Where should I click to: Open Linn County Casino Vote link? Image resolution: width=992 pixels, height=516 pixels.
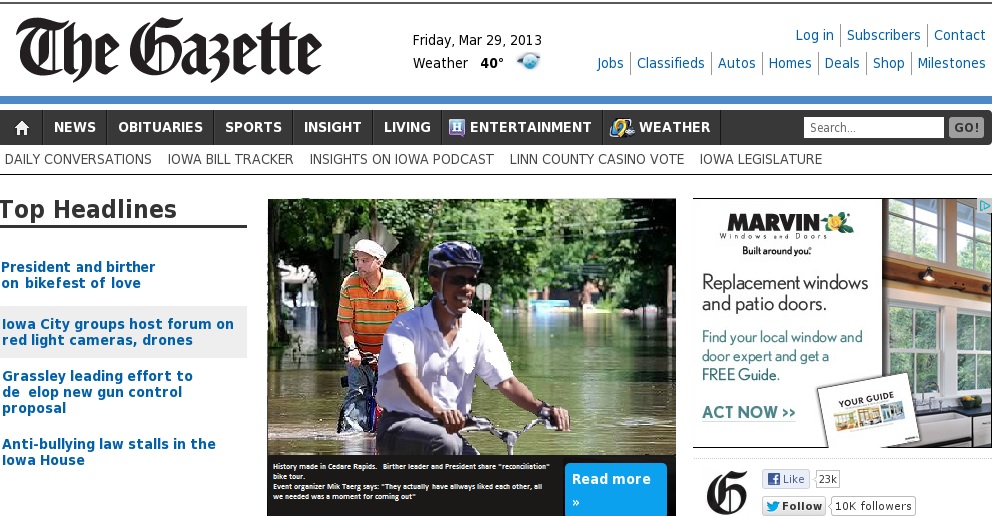(597, 159)
